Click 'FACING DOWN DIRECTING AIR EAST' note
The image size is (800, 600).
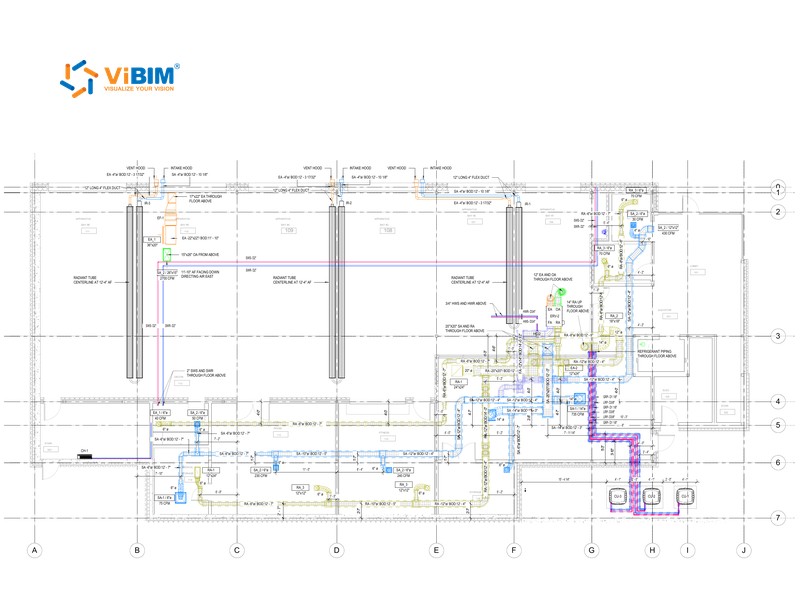tap(200, 274)
